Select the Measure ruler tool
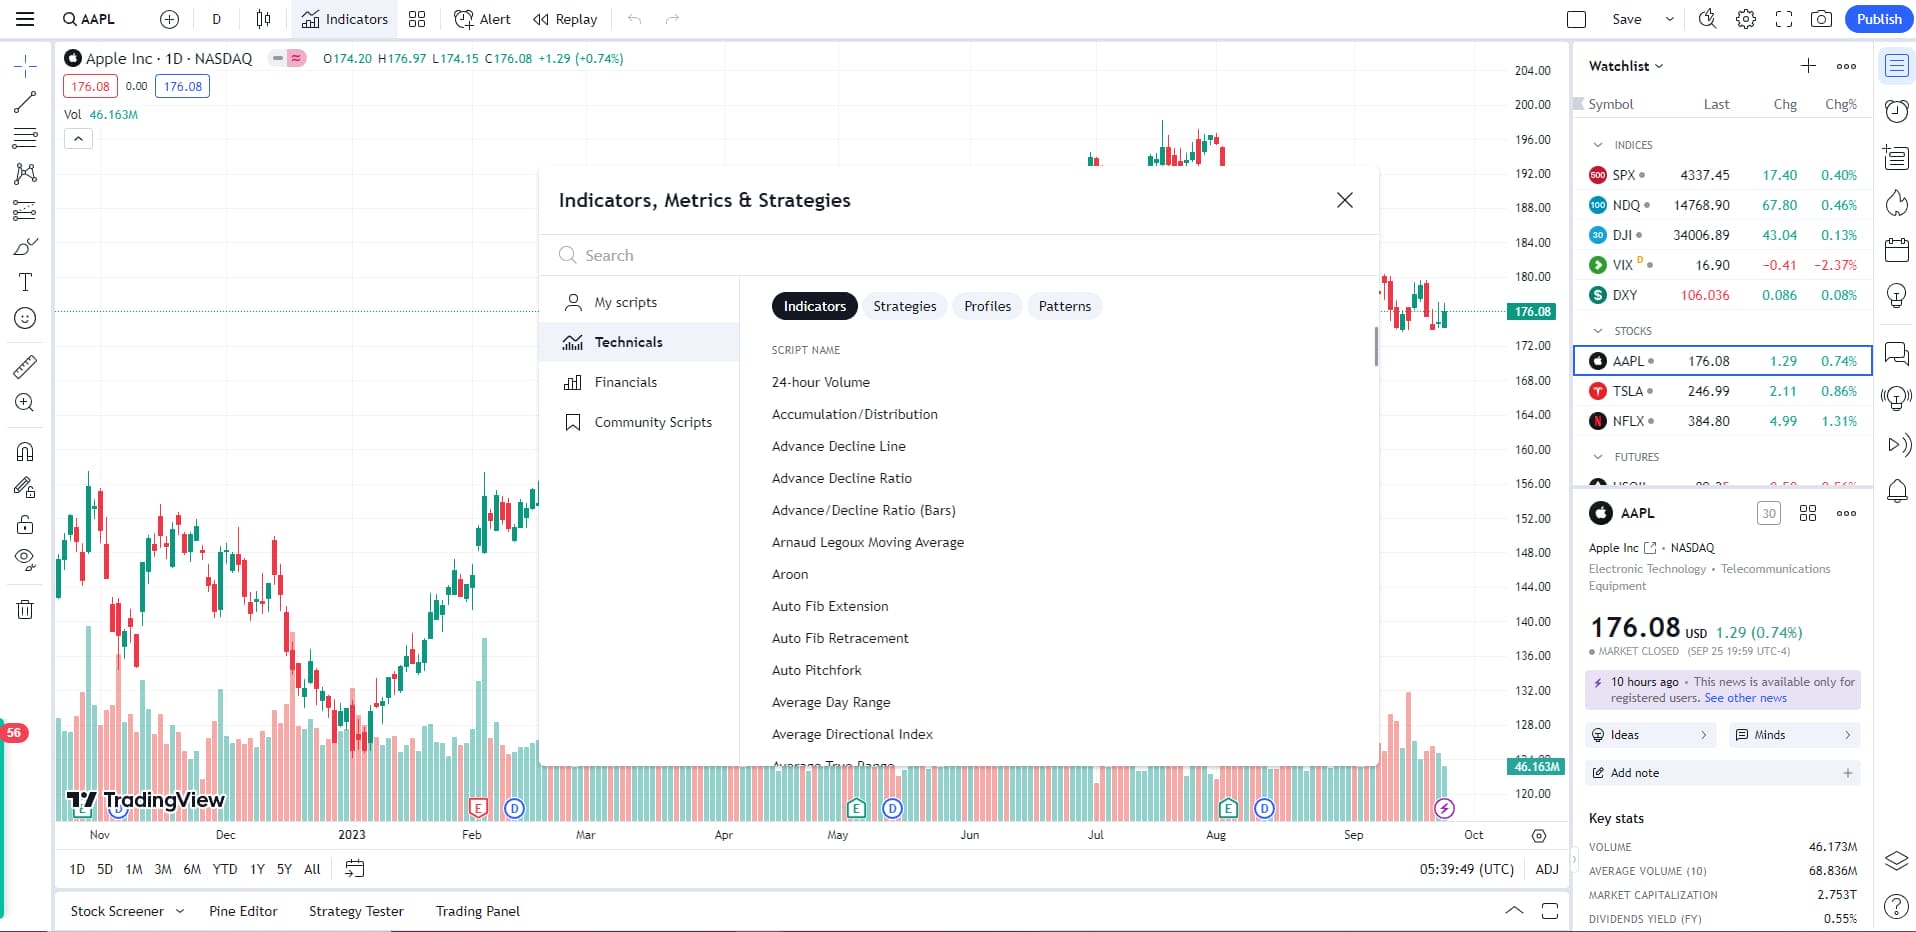Viewport: 1916px width, 932px height. coord(24,364)
